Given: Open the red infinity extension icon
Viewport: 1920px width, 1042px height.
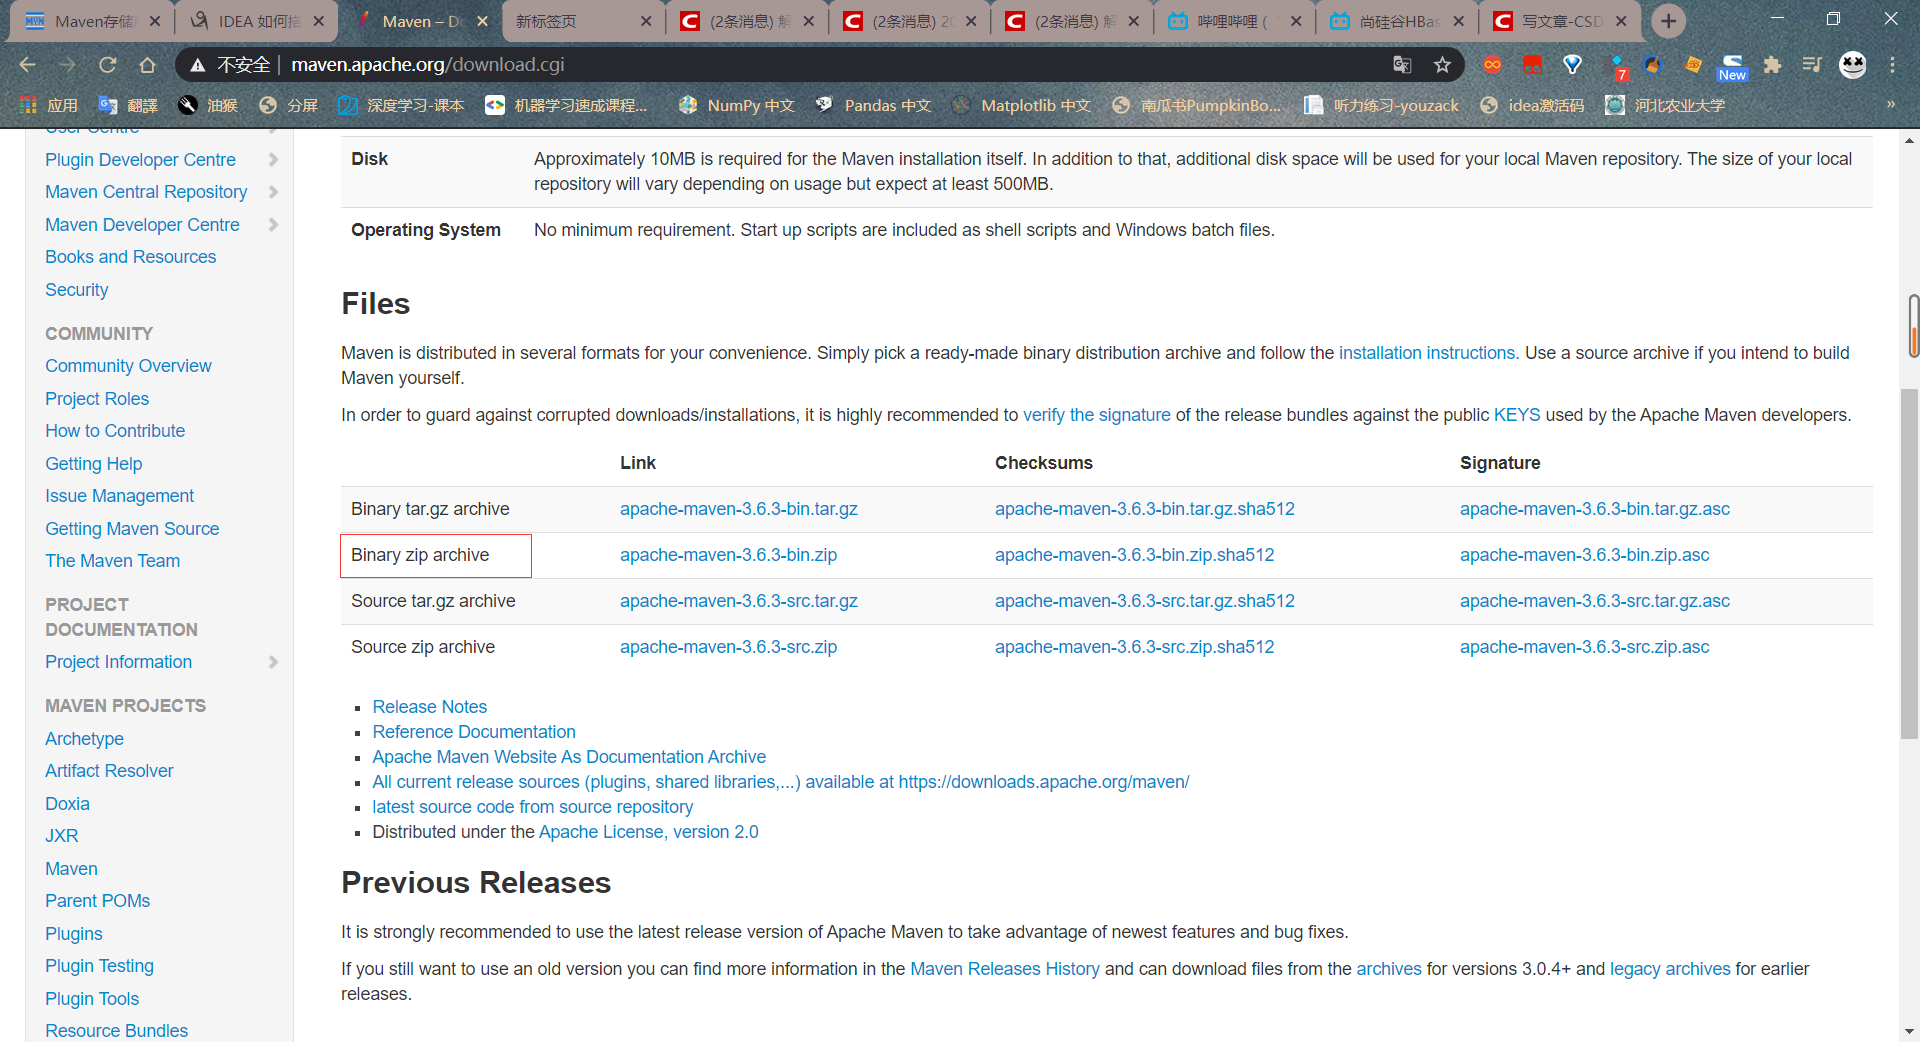Looking at the screenshot, I should click(1492, 65).
